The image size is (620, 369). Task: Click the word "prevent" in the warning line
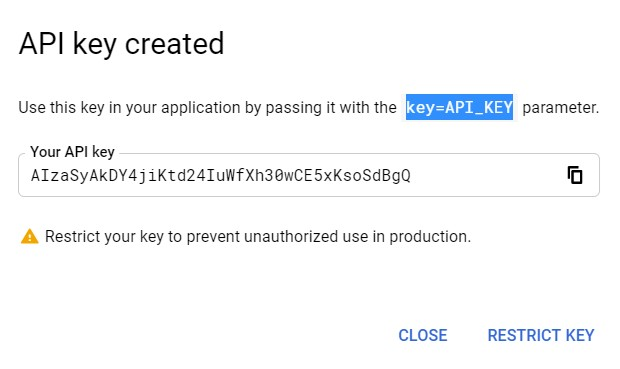(x=213, y=237)
